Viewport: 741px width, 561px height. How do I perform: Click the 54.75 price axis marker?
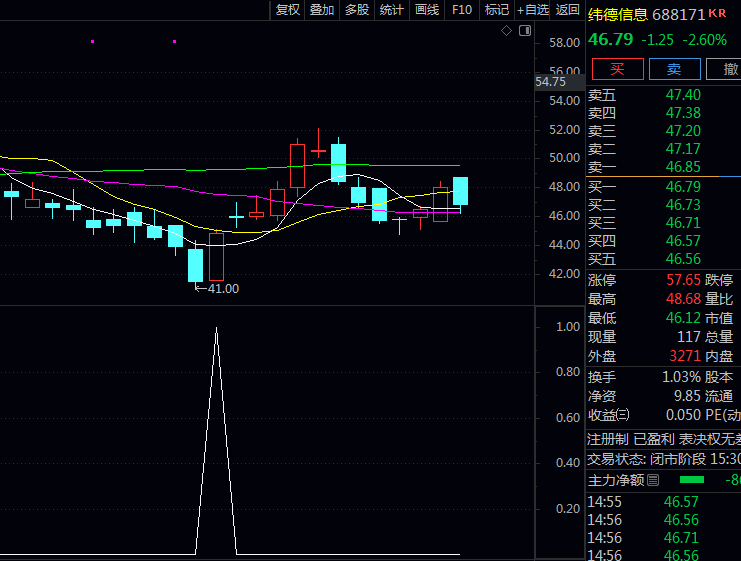click(x=551, y=82)
